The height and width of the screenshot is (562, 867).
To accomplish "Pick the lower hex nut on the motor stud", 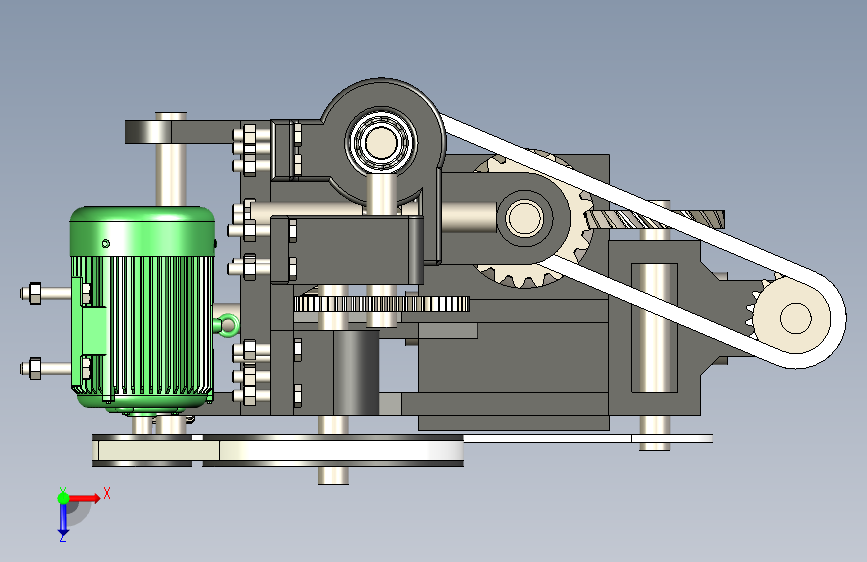I will (34, 368).
